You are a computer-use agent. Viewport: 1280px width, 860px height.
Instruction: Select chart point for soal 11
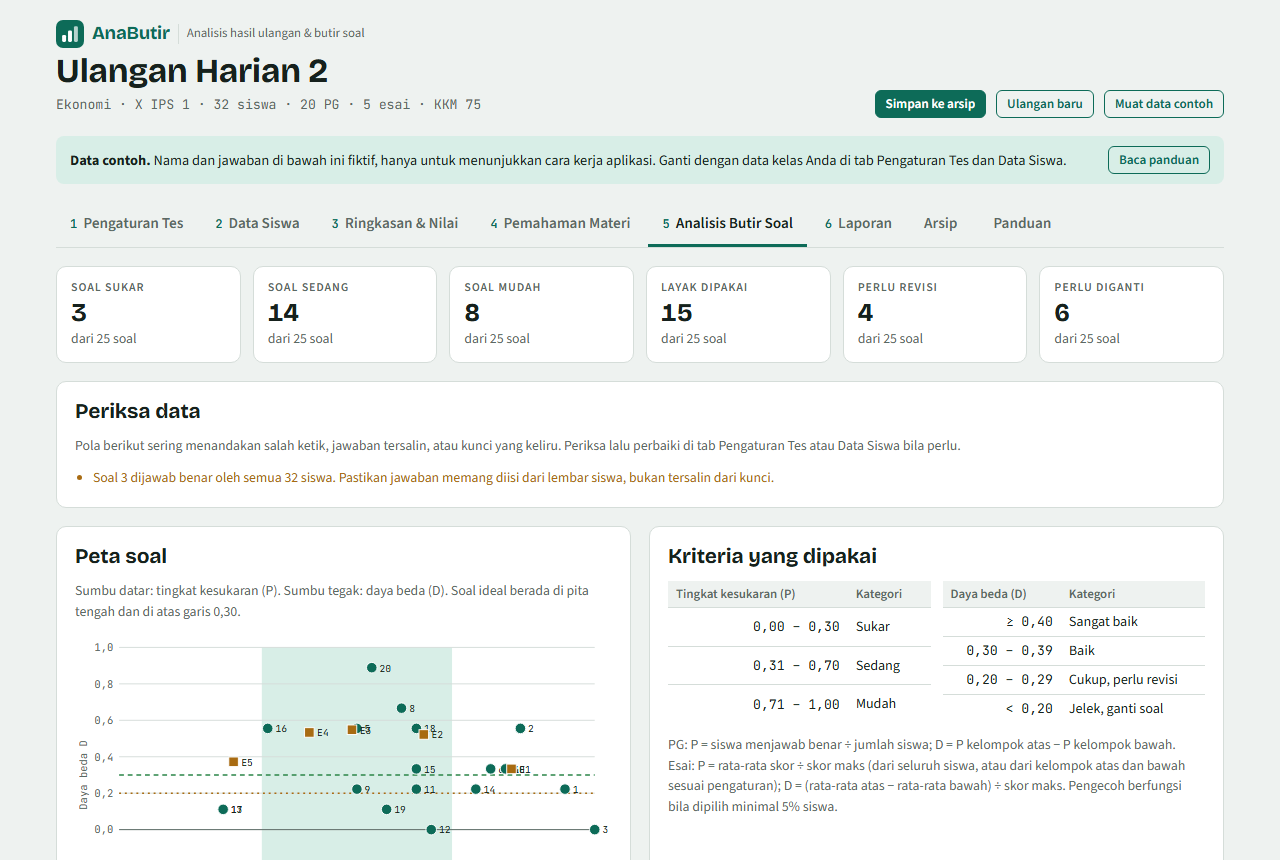pyautogui.click(x=417, y=789)
